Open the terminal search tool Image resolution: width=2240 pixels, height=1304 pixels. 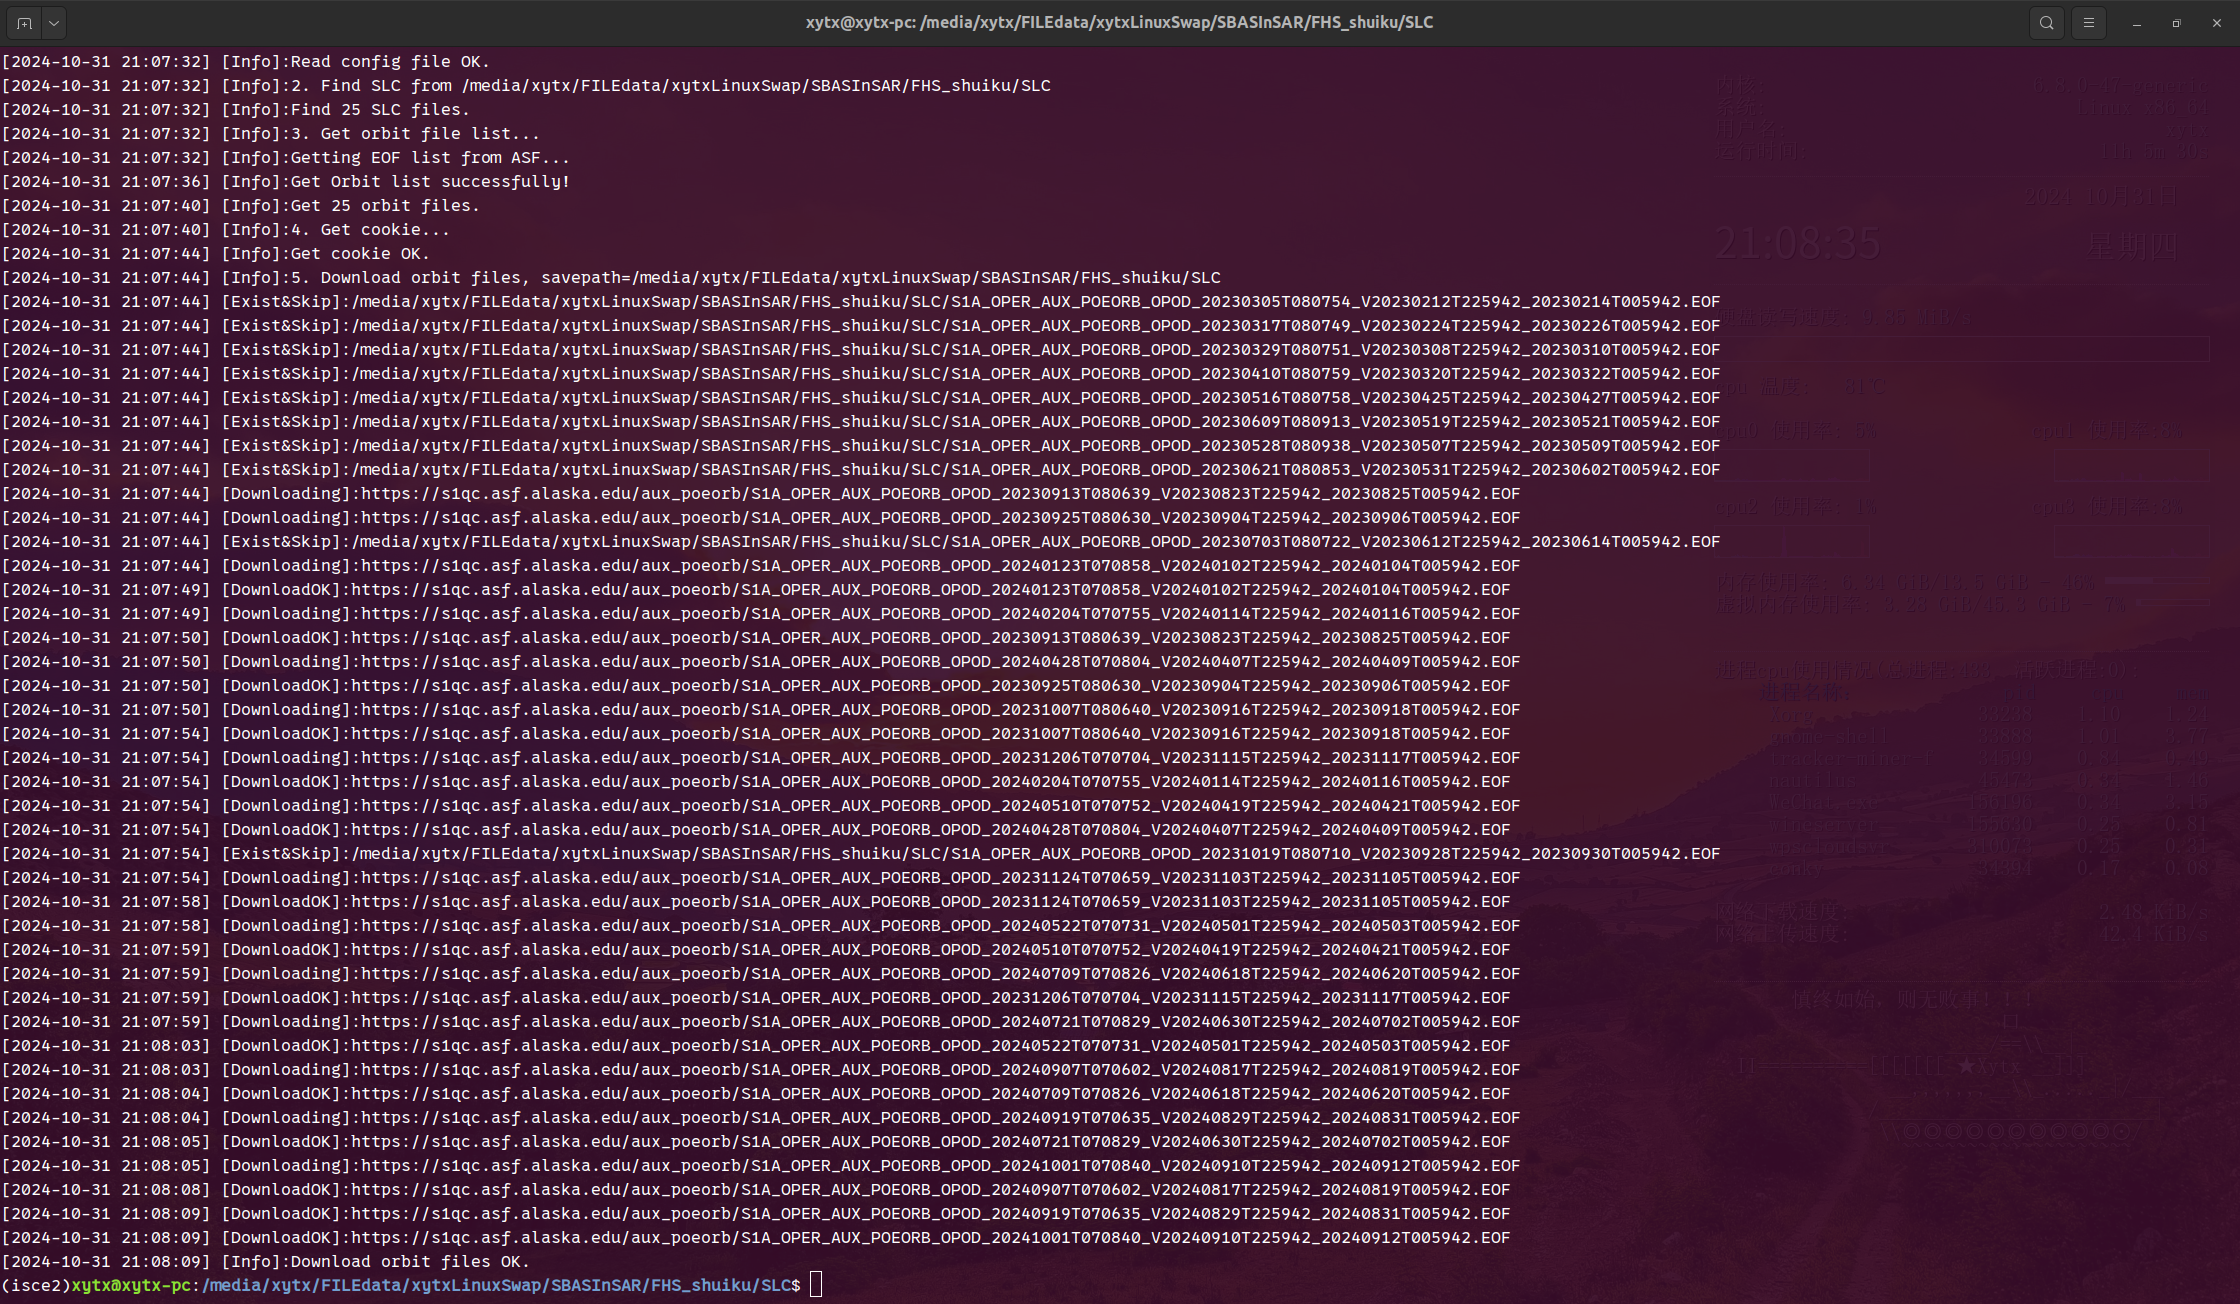click(2047, 22)
